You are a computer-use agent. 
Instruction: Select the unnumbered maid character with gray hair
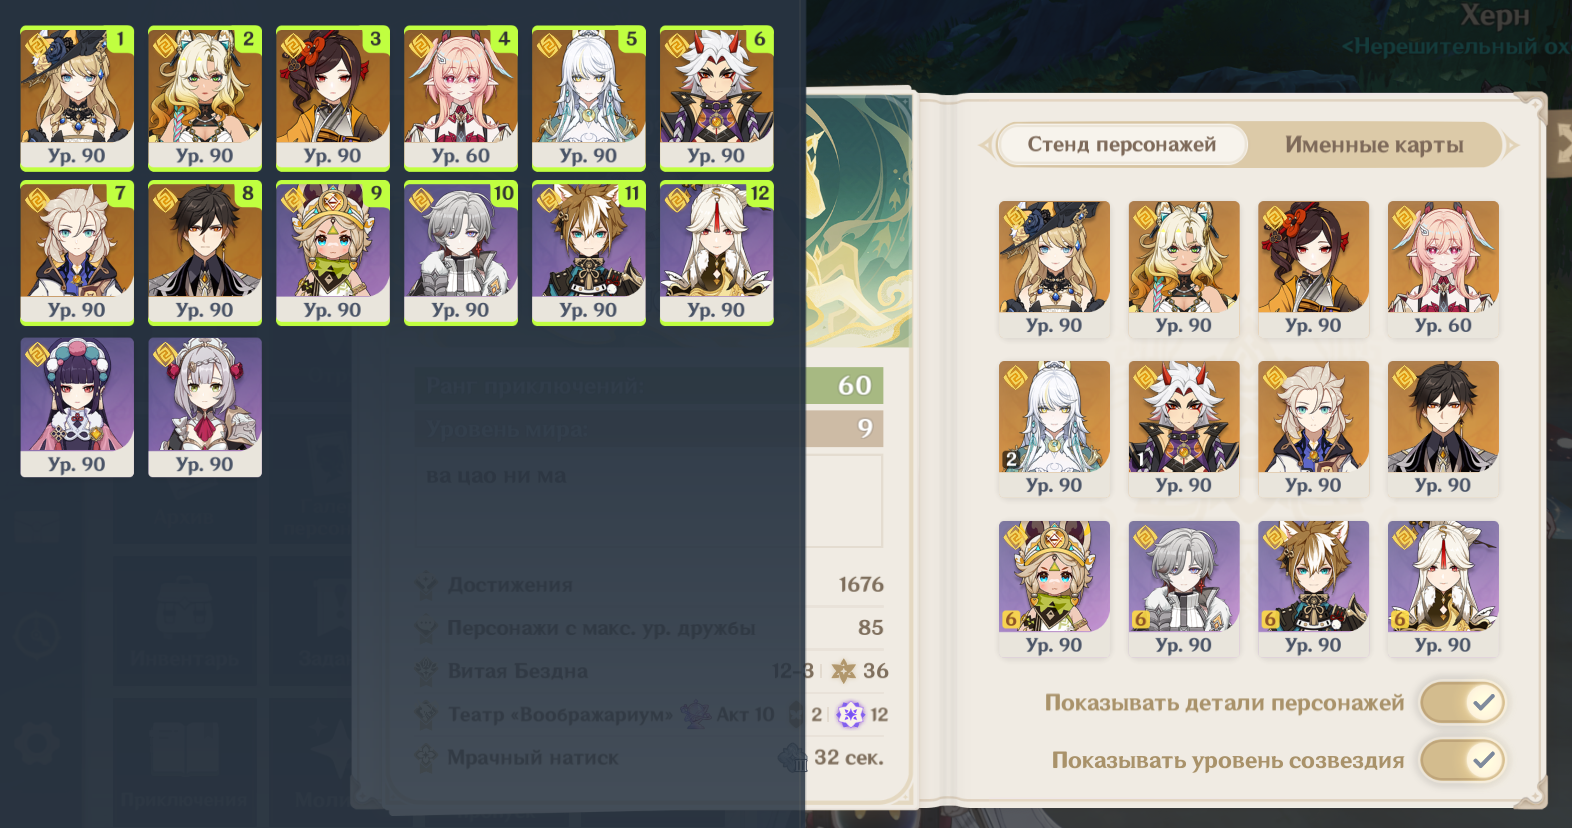[205, 407]
